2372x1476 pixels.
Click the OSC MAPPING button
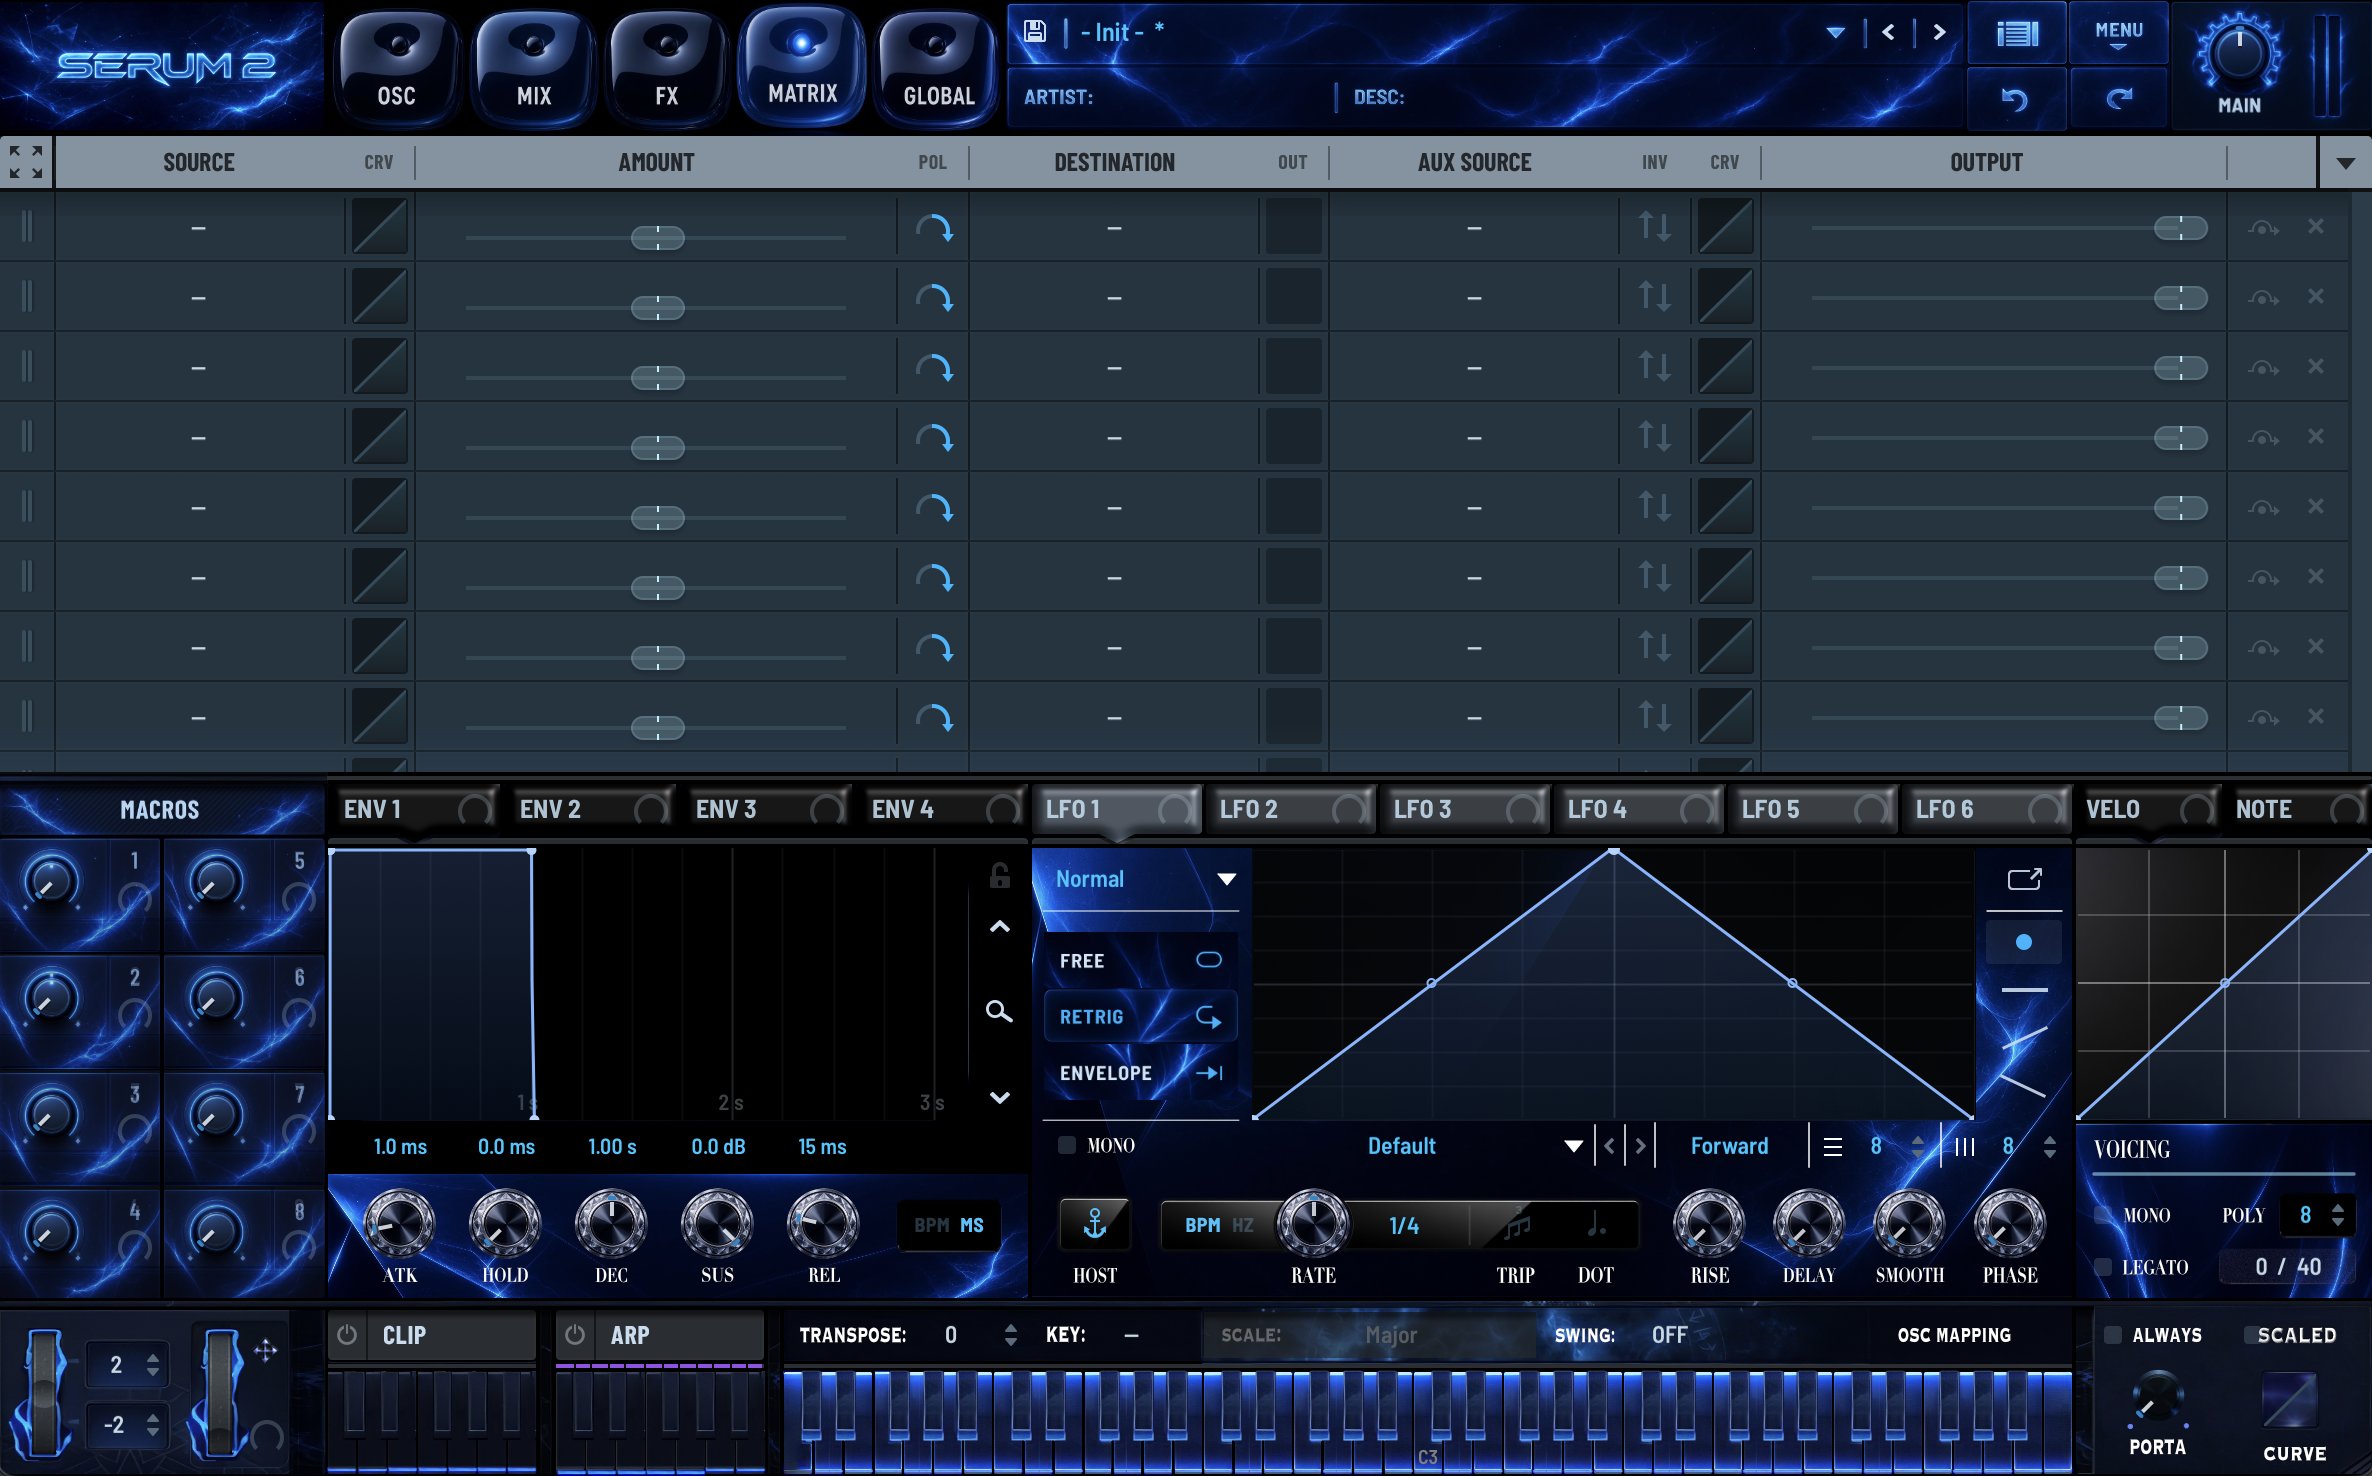point(1954,1335)
